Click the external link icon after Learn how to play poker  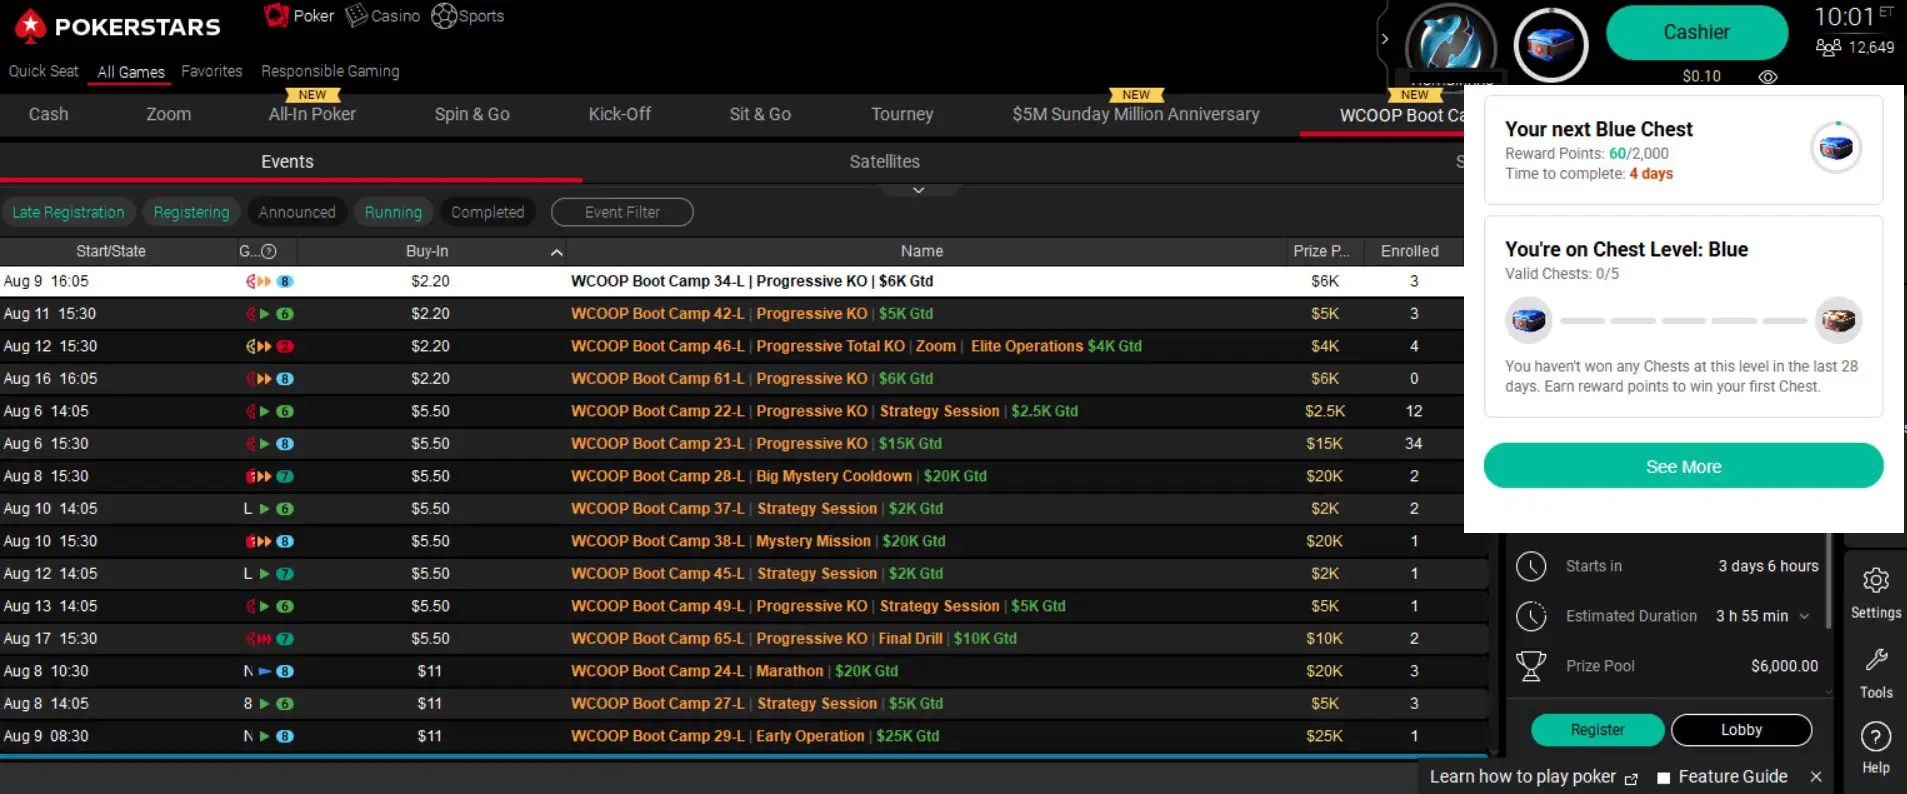pyautogui.click(x=1631, y=778)
